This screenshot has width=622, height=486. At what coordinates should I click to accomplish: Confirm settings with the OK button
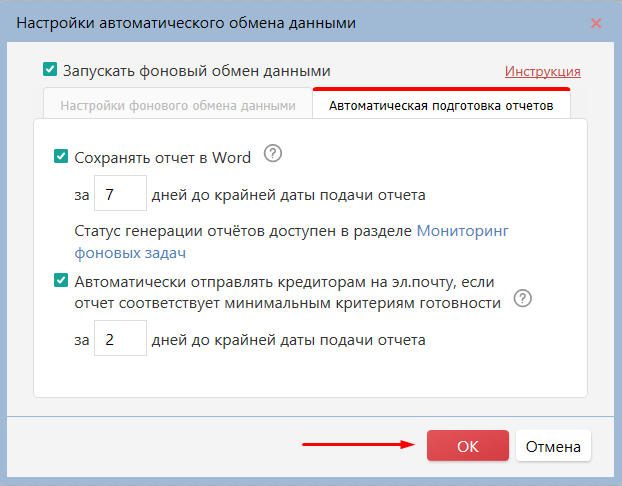[x=468, y=446]
